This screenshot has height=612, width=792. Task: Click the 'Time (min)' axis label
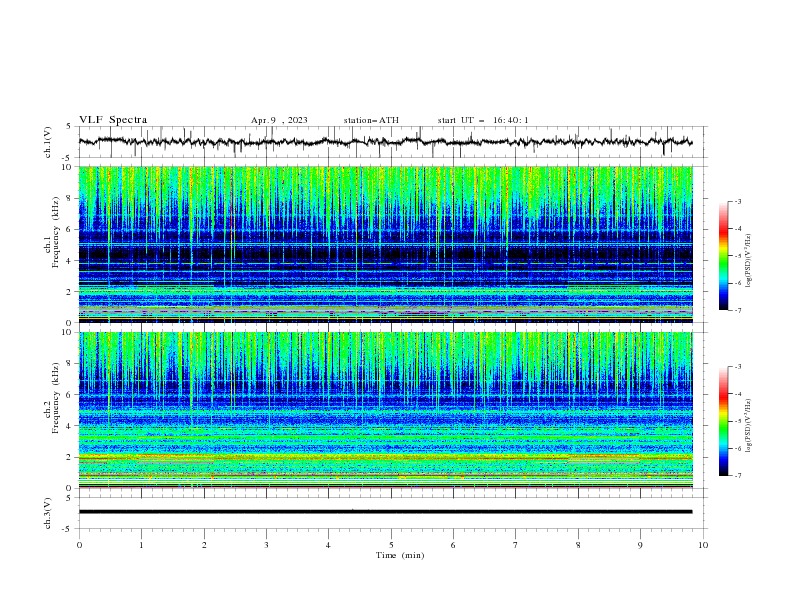click(400, 555)
